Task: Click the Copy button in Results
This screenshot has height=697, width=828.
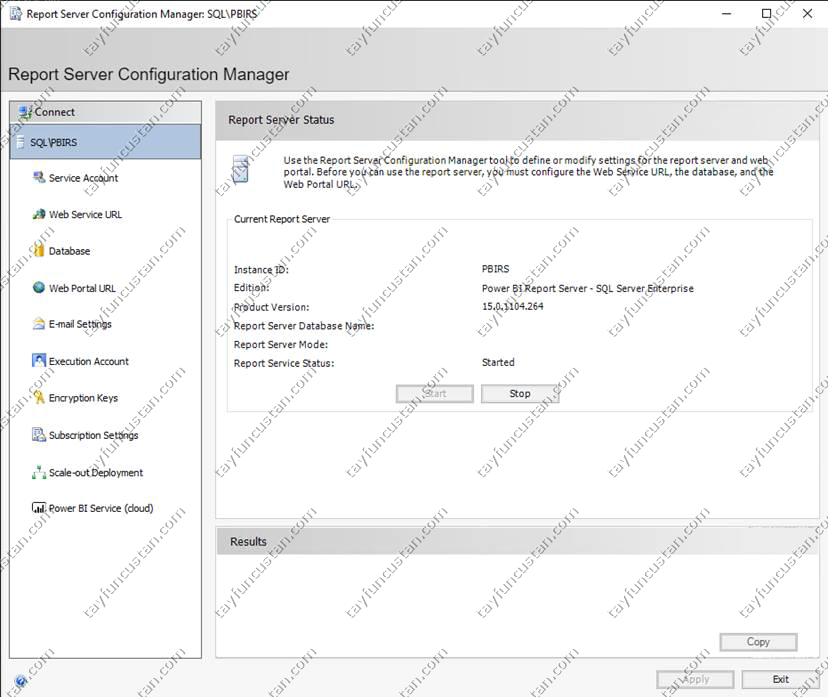Action: 758,642
